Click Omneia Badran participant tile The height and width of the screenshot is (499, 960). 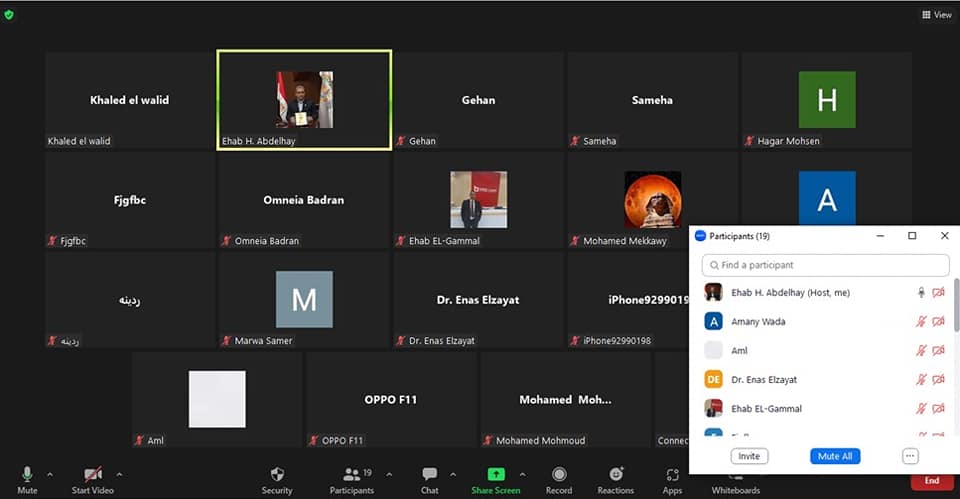pyautogui.click(x=304, y=200)
